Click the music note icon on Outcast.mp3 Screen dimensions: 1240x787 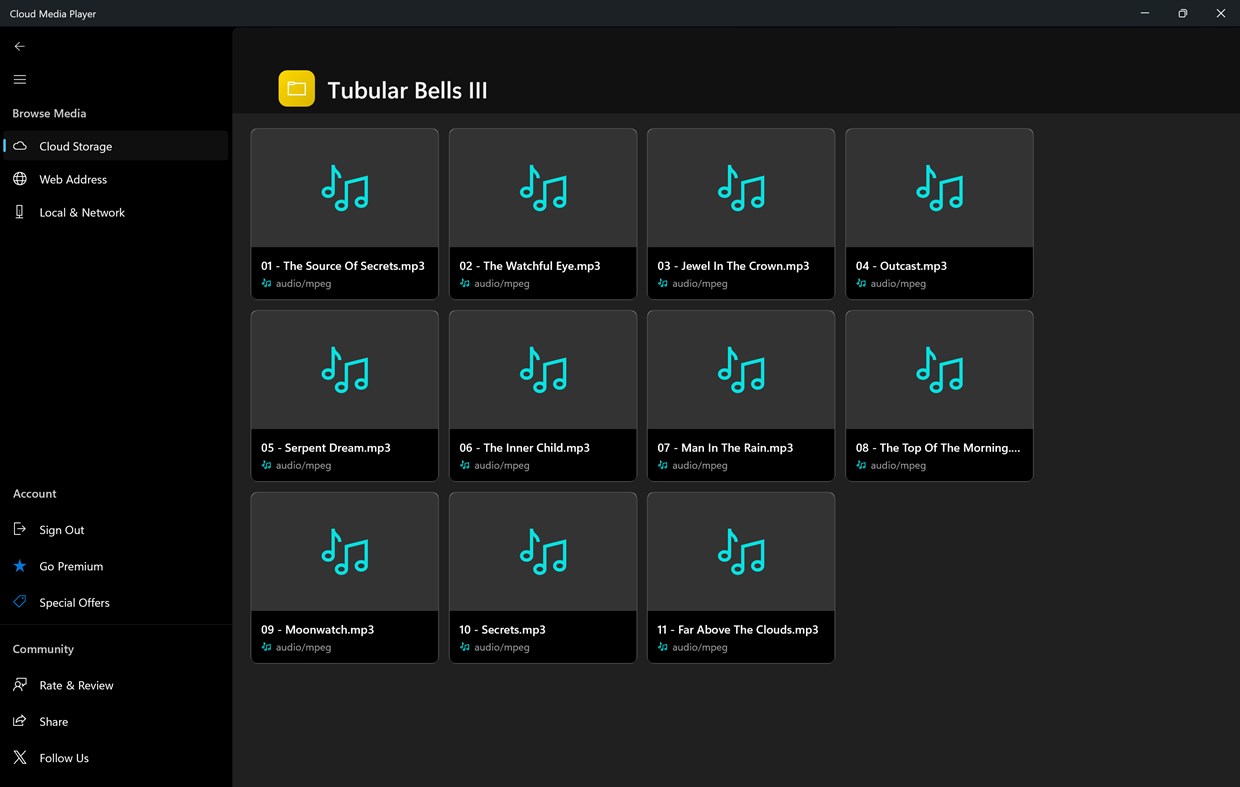pos(938,187)
